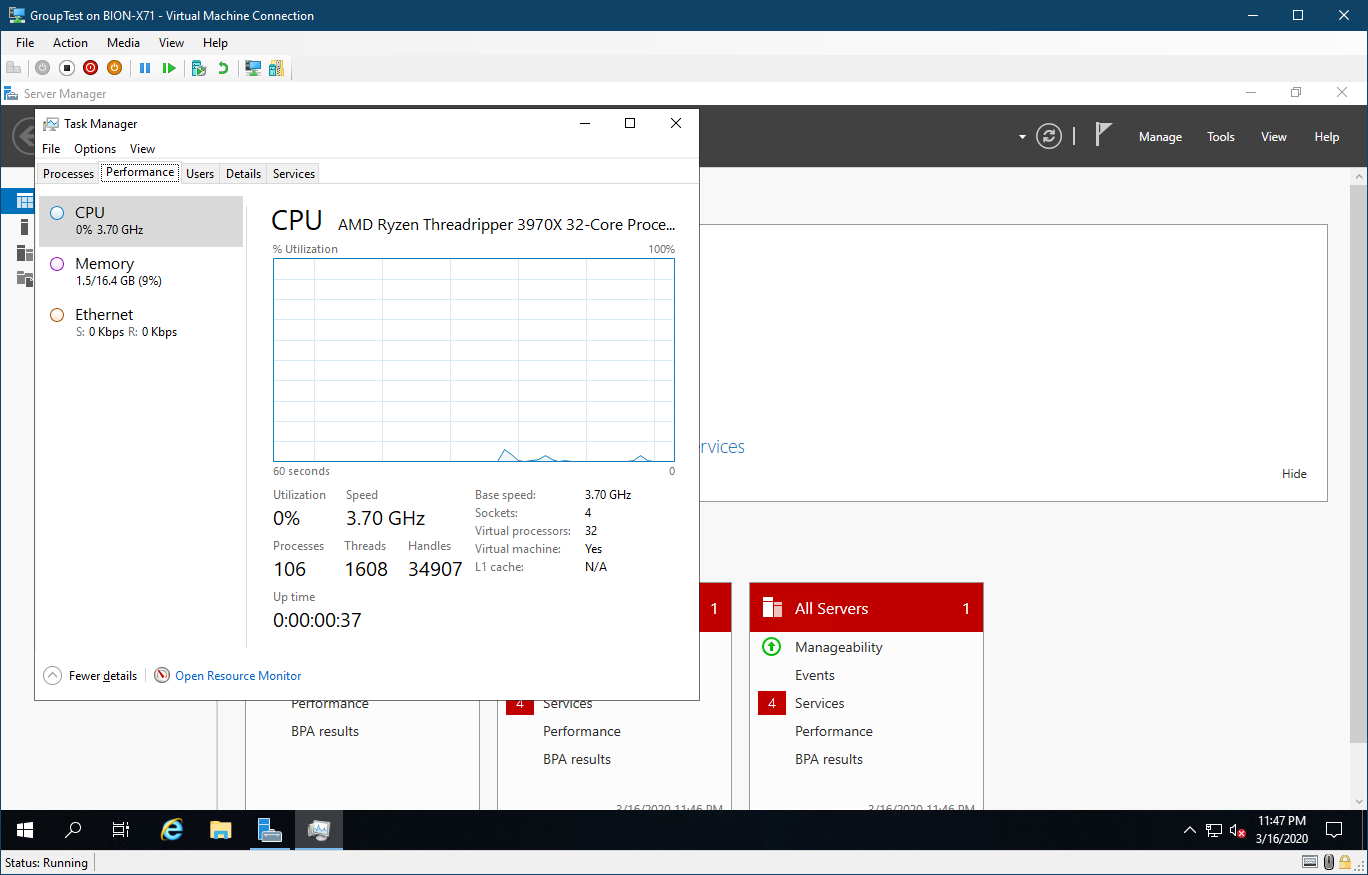Select the Performance tab

click(140, 172)
